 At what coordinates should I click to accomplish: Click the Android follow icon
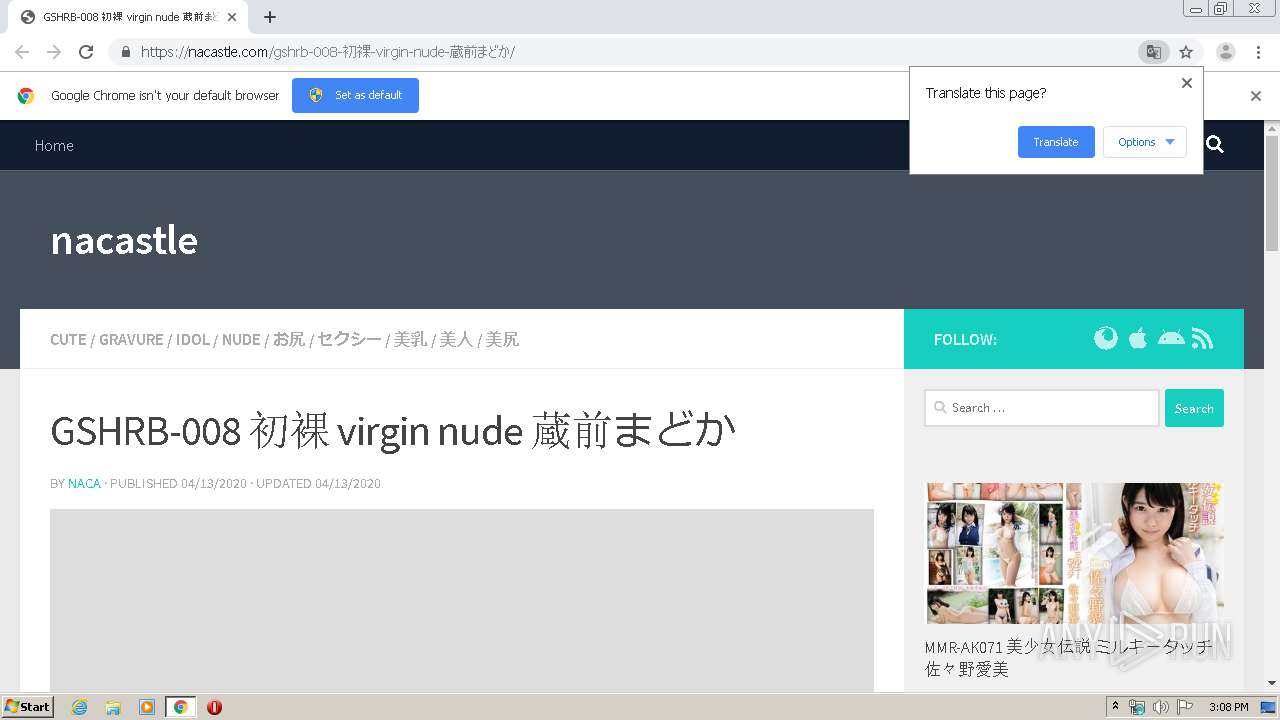(1171, 338)
